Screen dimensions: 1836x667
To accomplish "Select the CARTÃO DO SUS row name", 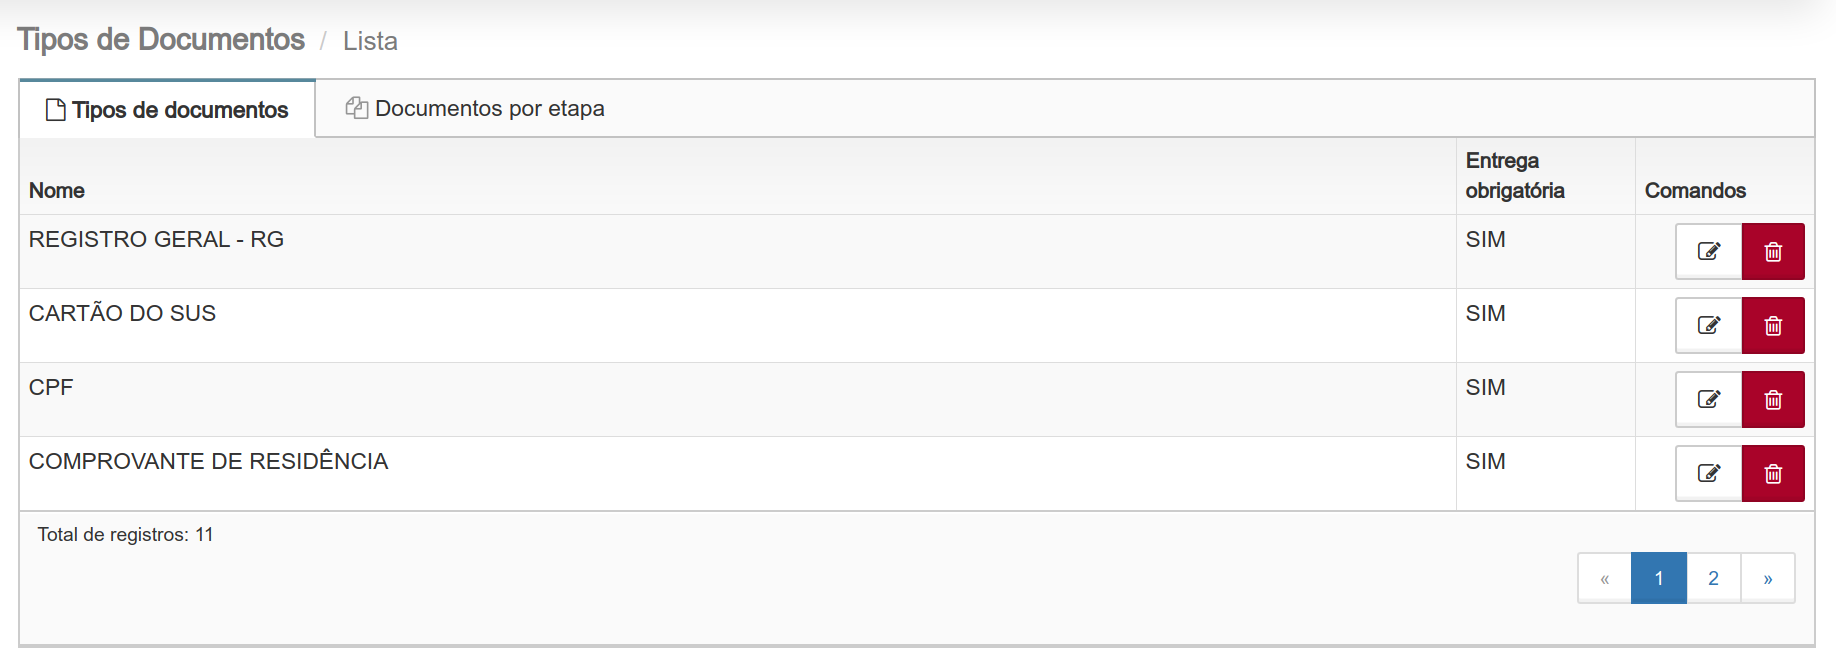I will [x=122, y=313].
